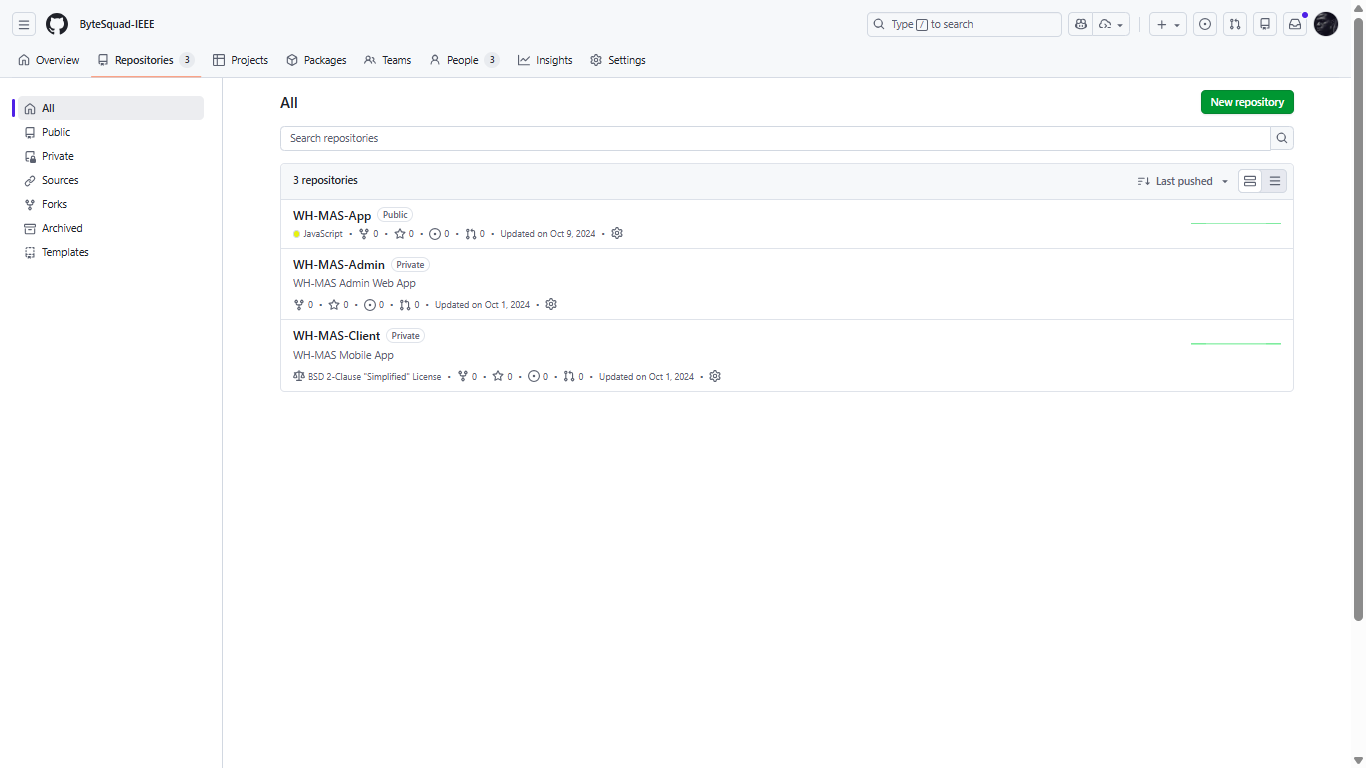Switch to the Projects tab
This screenshot has height=768, width=1366.
(240, 60)
